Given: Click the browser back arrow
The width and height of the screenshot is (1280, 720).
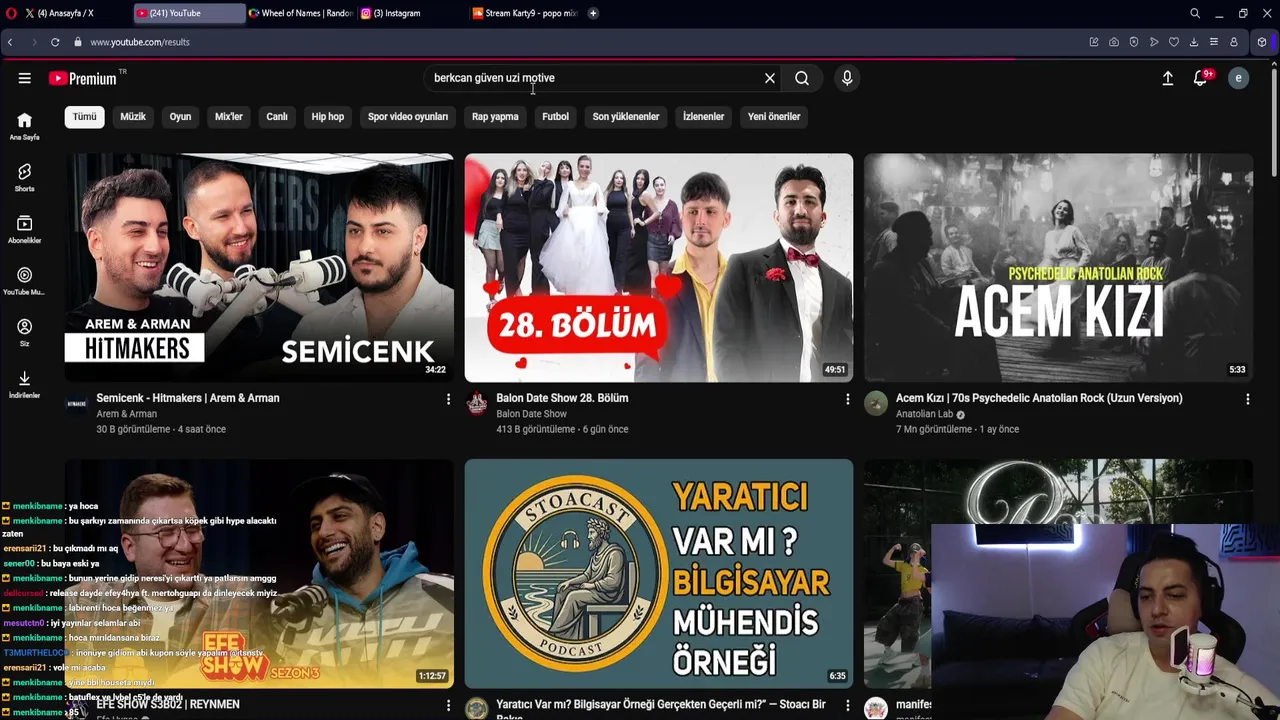Looking at the screenshot, I should pos(10,42).
